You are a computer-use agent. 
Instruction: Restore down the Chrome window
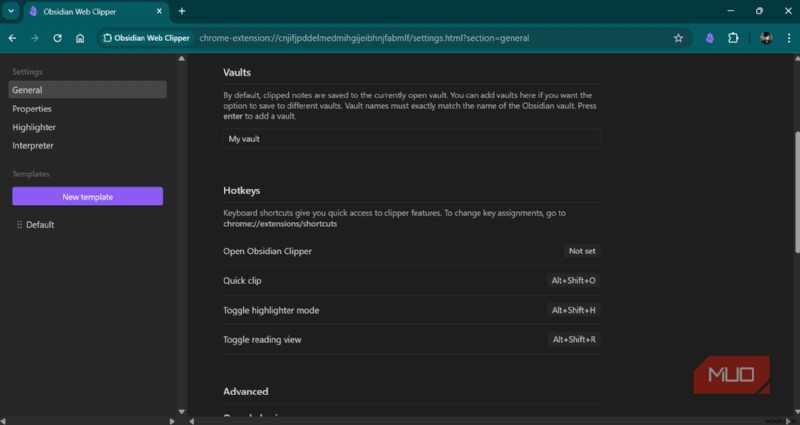coord(759,11)
